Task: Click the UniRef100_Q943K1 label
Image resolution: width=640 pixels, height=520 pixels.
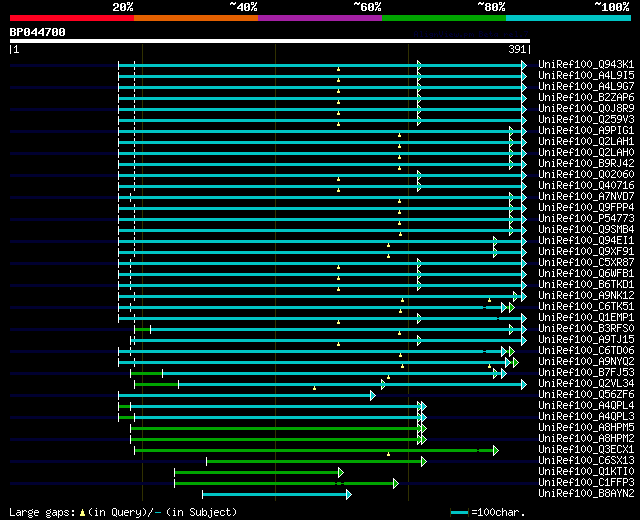Action: click(586, 64)
